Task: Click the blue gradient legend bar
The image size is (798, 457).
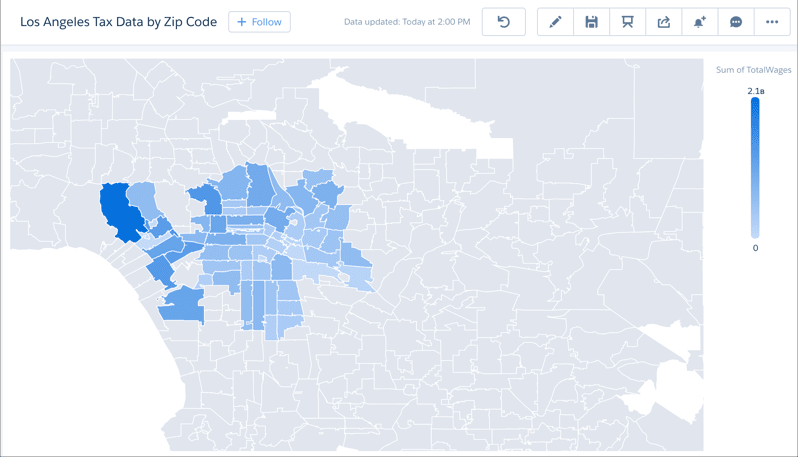Action: point(755,167)
